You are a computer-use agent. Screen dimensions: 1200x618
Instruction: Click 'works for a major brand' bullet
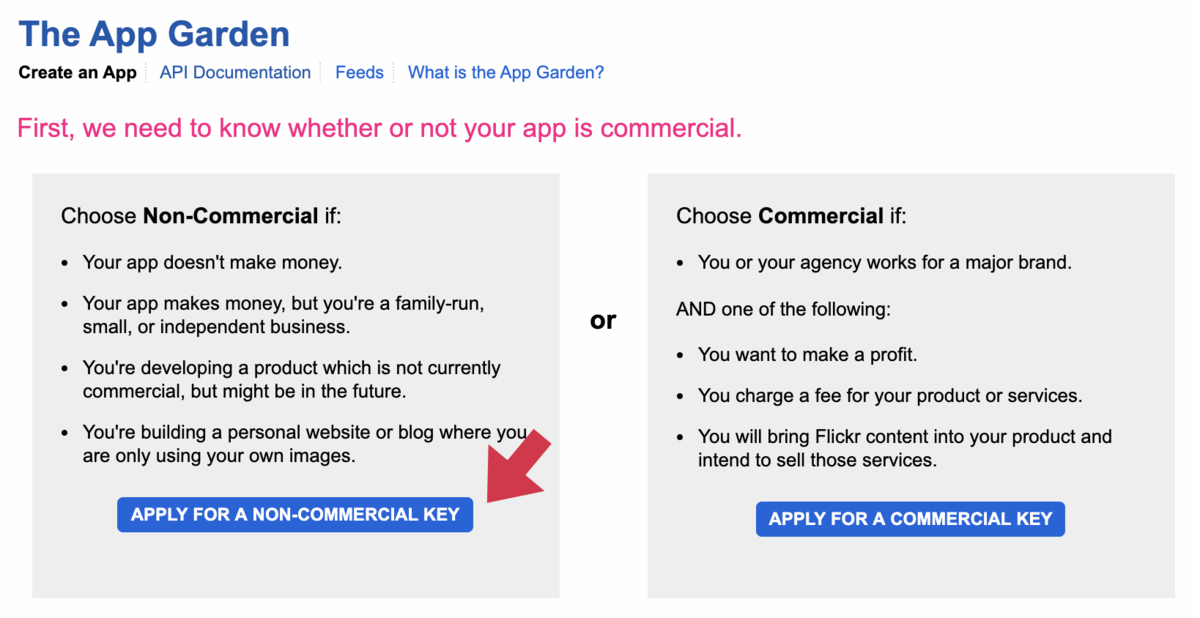pos(884,263)
